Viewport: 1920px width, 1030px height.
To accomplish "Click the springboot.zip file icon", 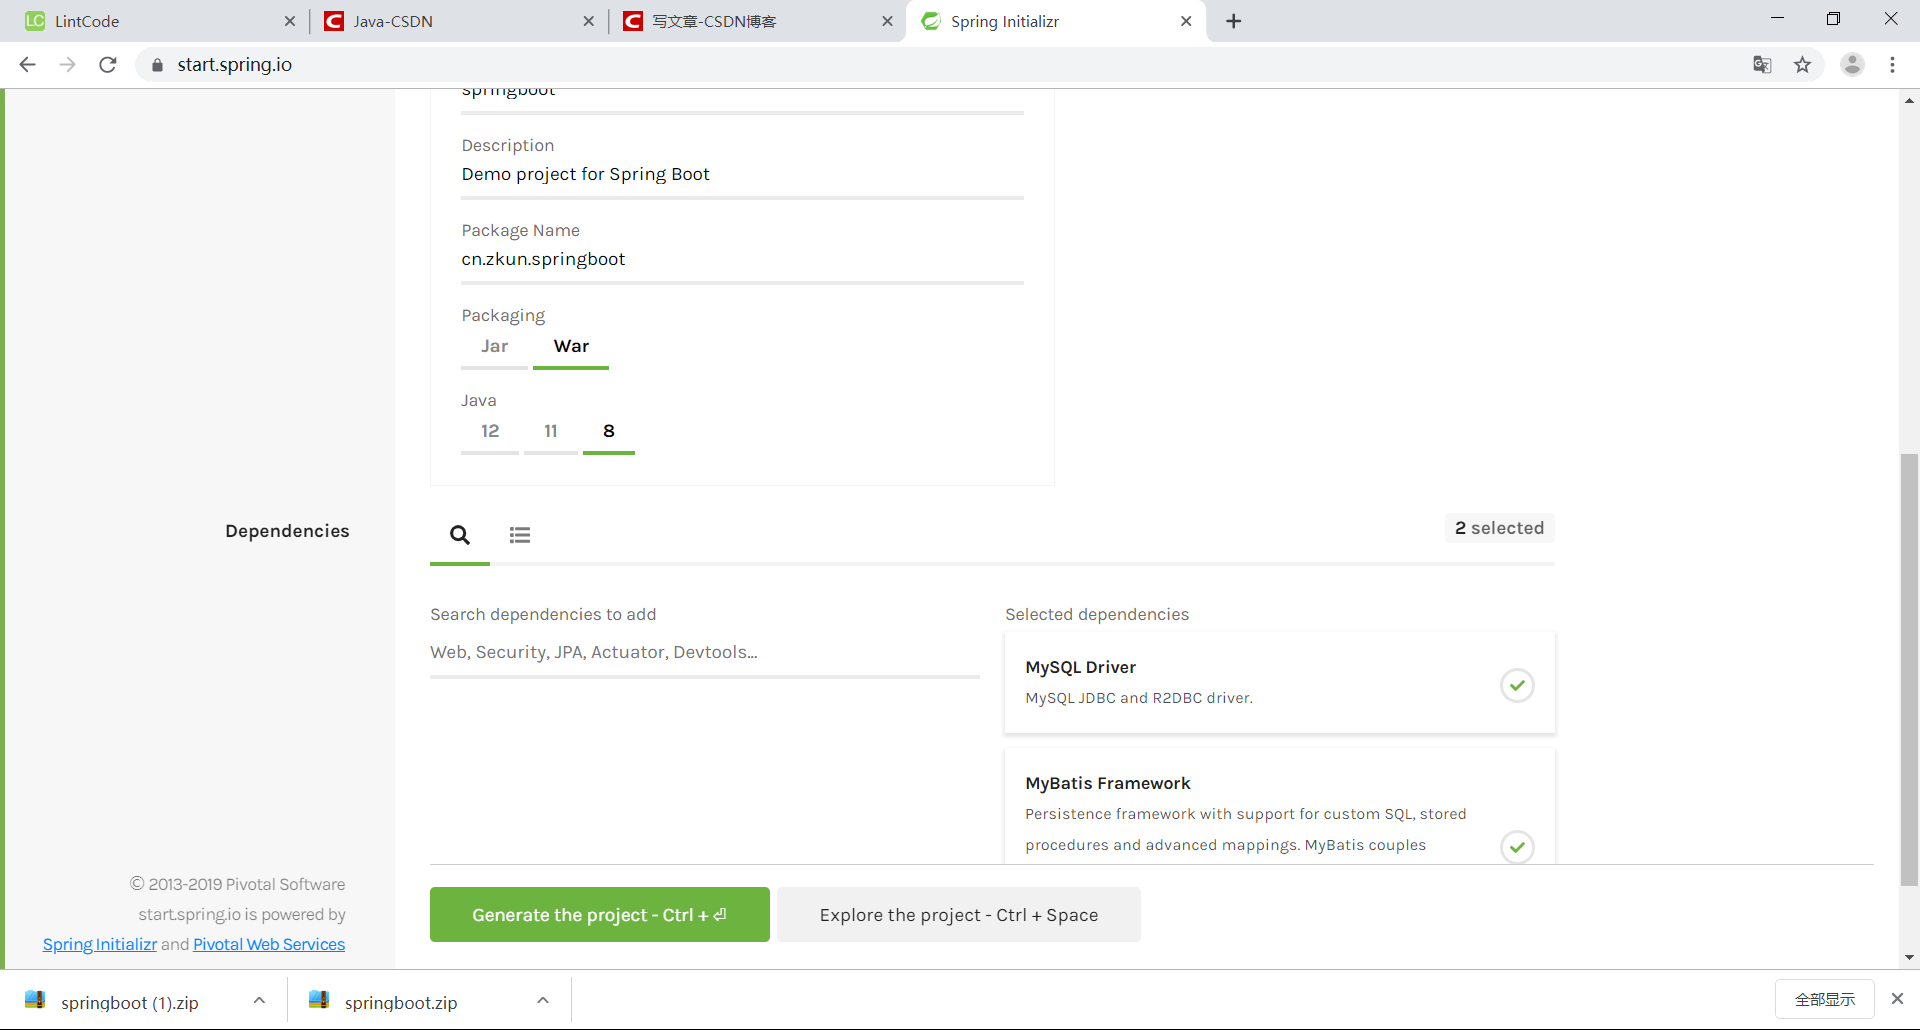I will tap(319, 999).
